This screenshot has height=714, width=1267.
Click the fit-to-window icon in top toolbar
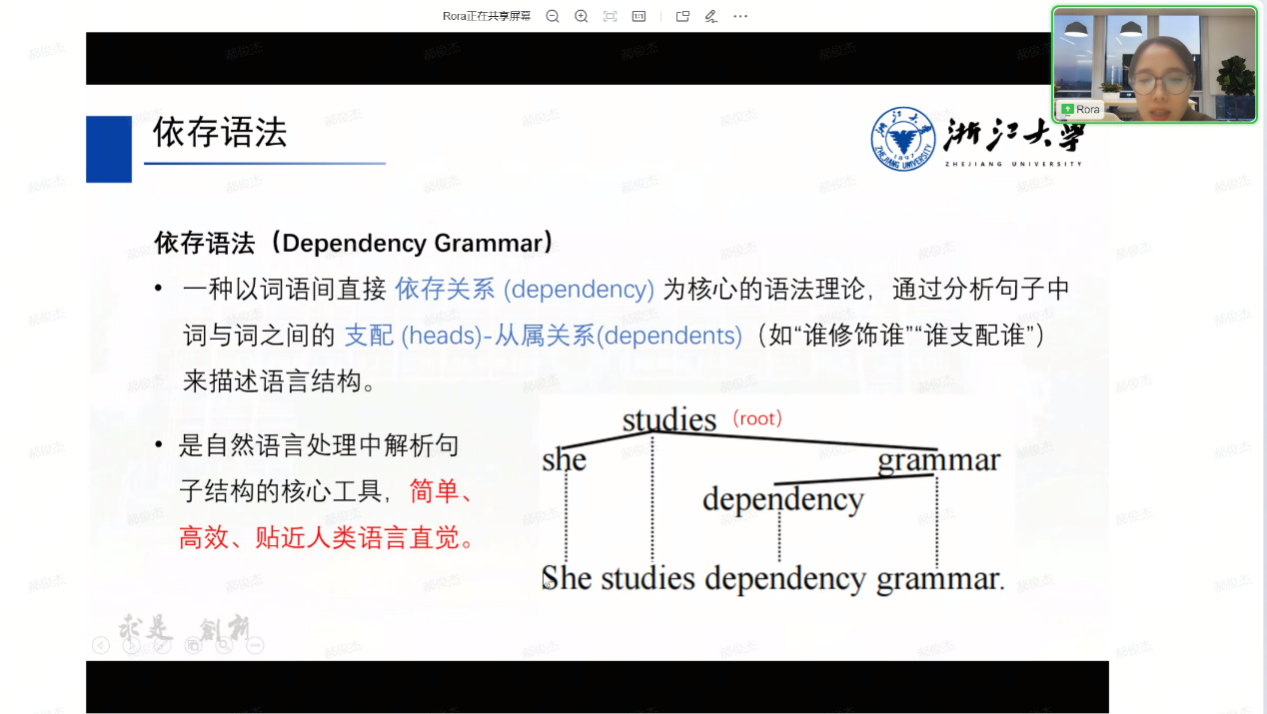coord(610,16)
